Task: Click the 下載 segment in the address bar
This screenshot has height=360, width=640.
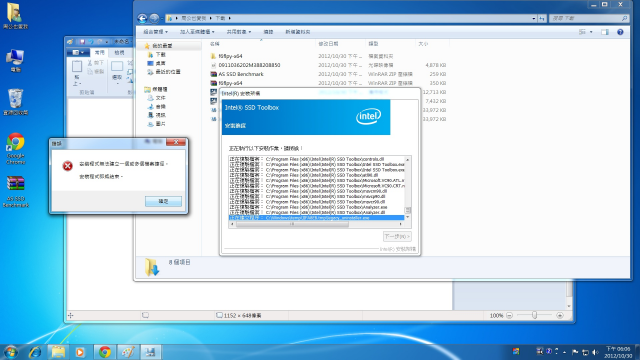Action: click(x=220, y=18)
